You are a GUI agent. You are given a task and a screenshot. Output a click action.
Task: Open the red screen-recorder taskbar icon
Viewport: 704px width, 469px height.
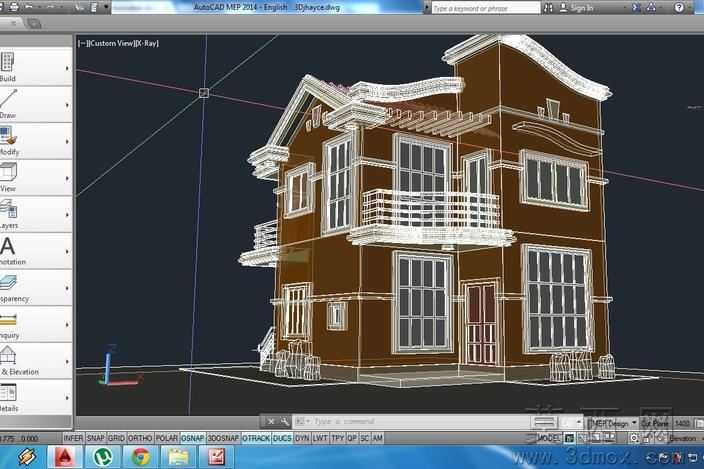[x=216, y=457]
